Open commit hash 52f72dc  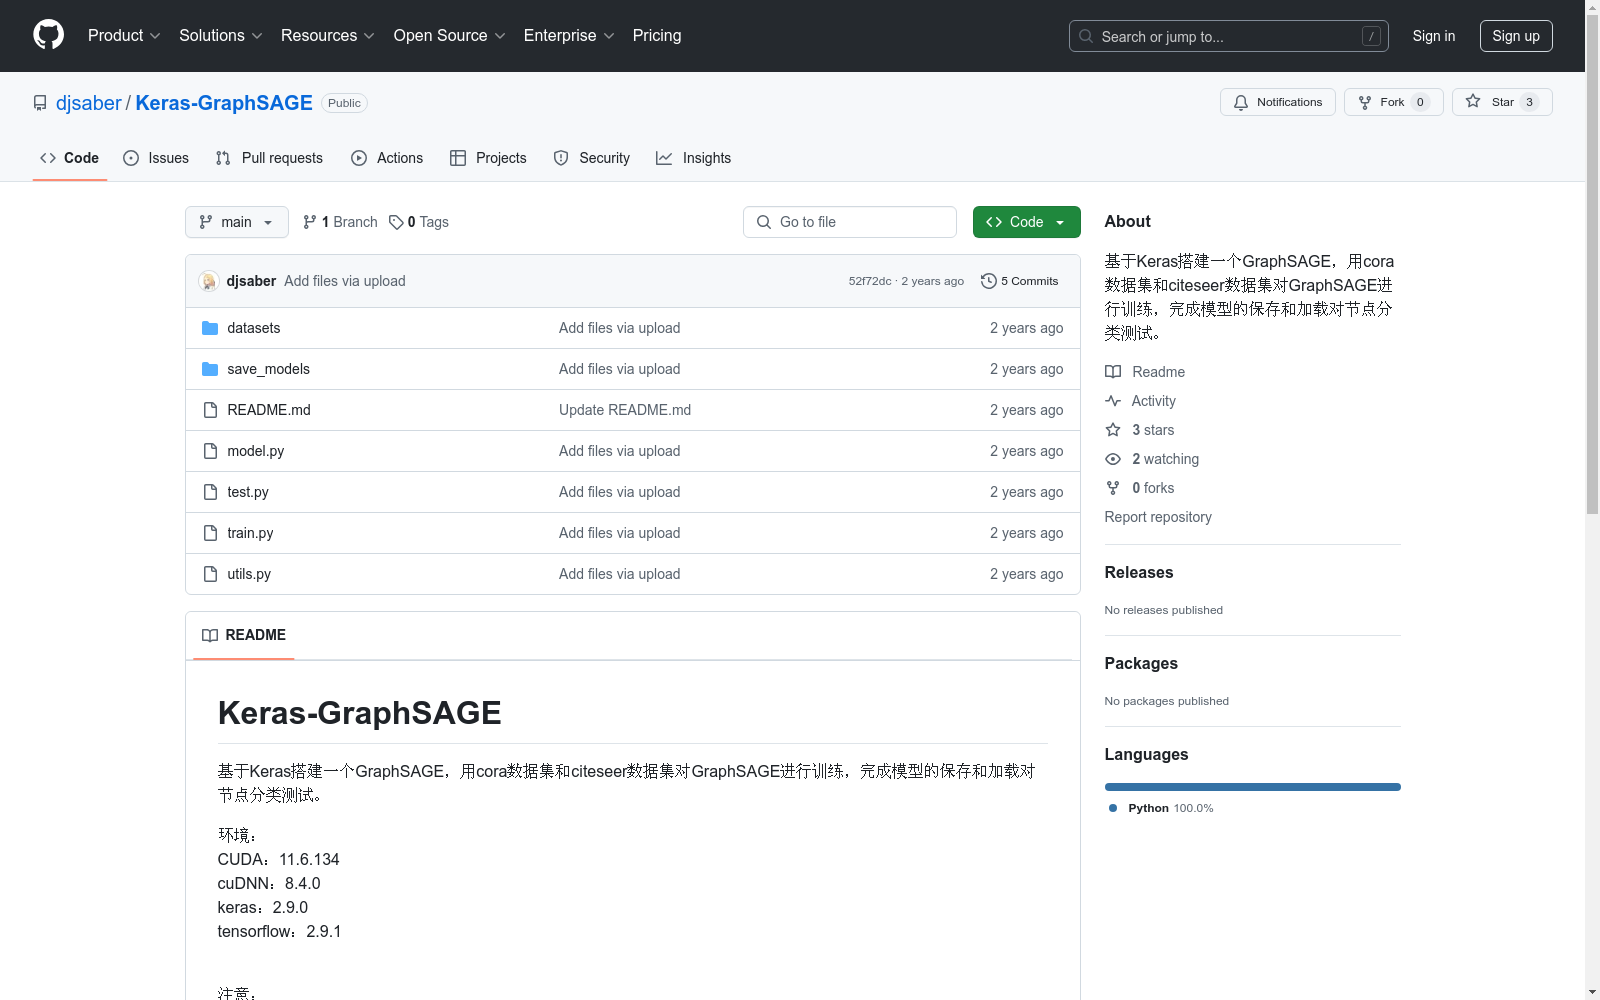(x=870, y=281)
